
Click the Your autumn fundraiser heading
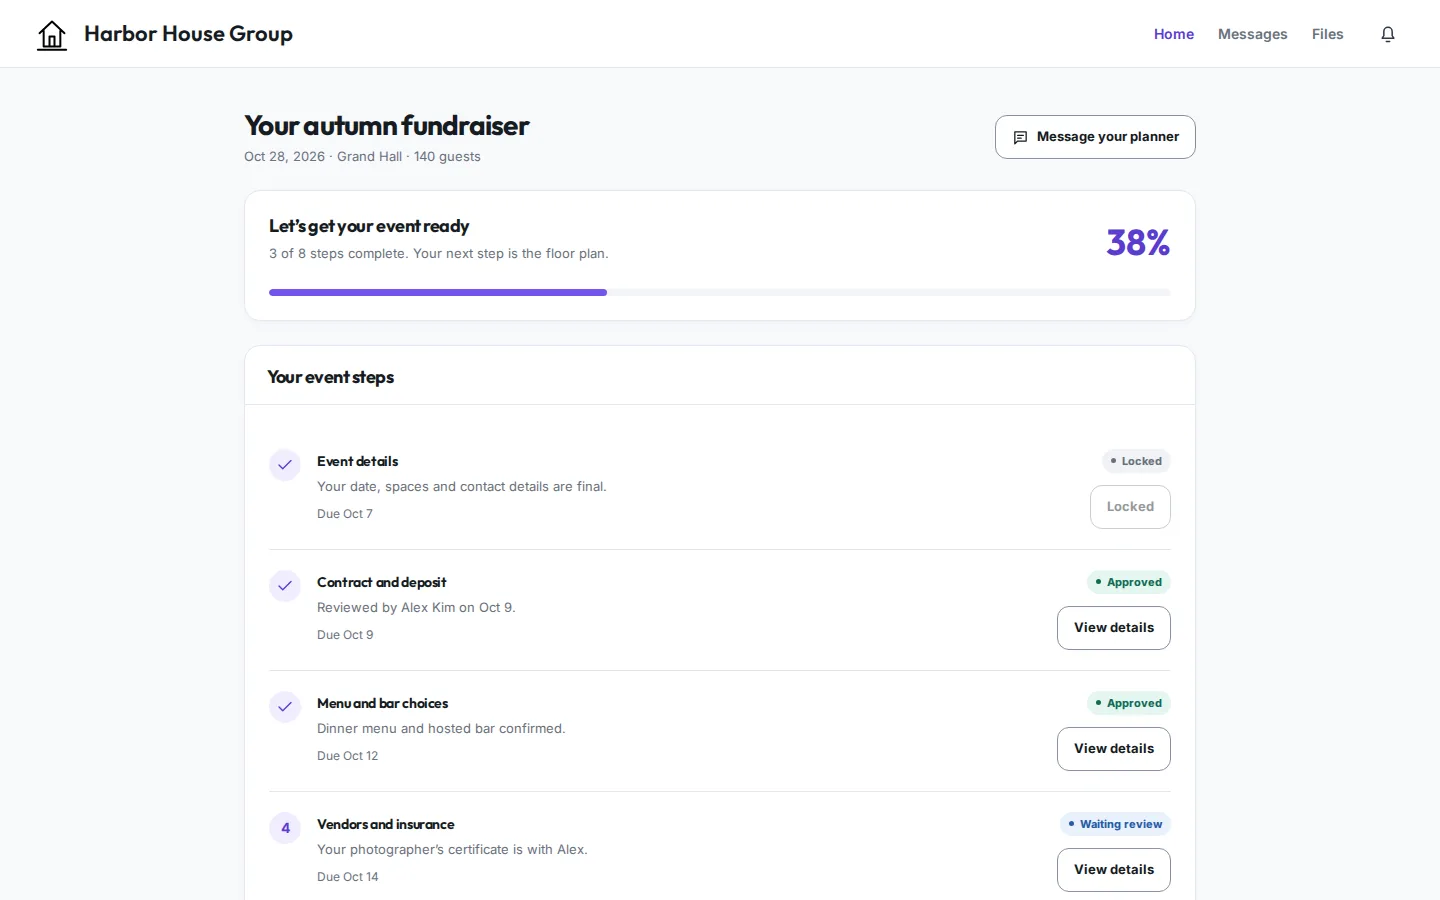point(387,126)
